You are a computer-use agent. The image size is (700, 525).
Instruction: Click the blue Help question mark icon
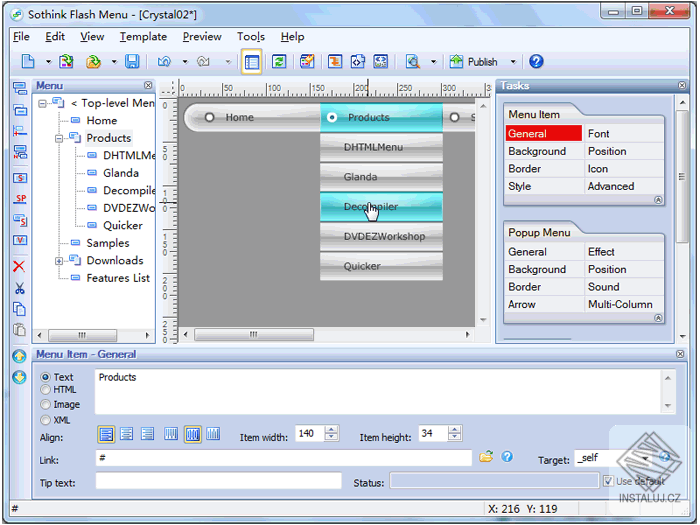pyautogui.click(x=536, y=62)
